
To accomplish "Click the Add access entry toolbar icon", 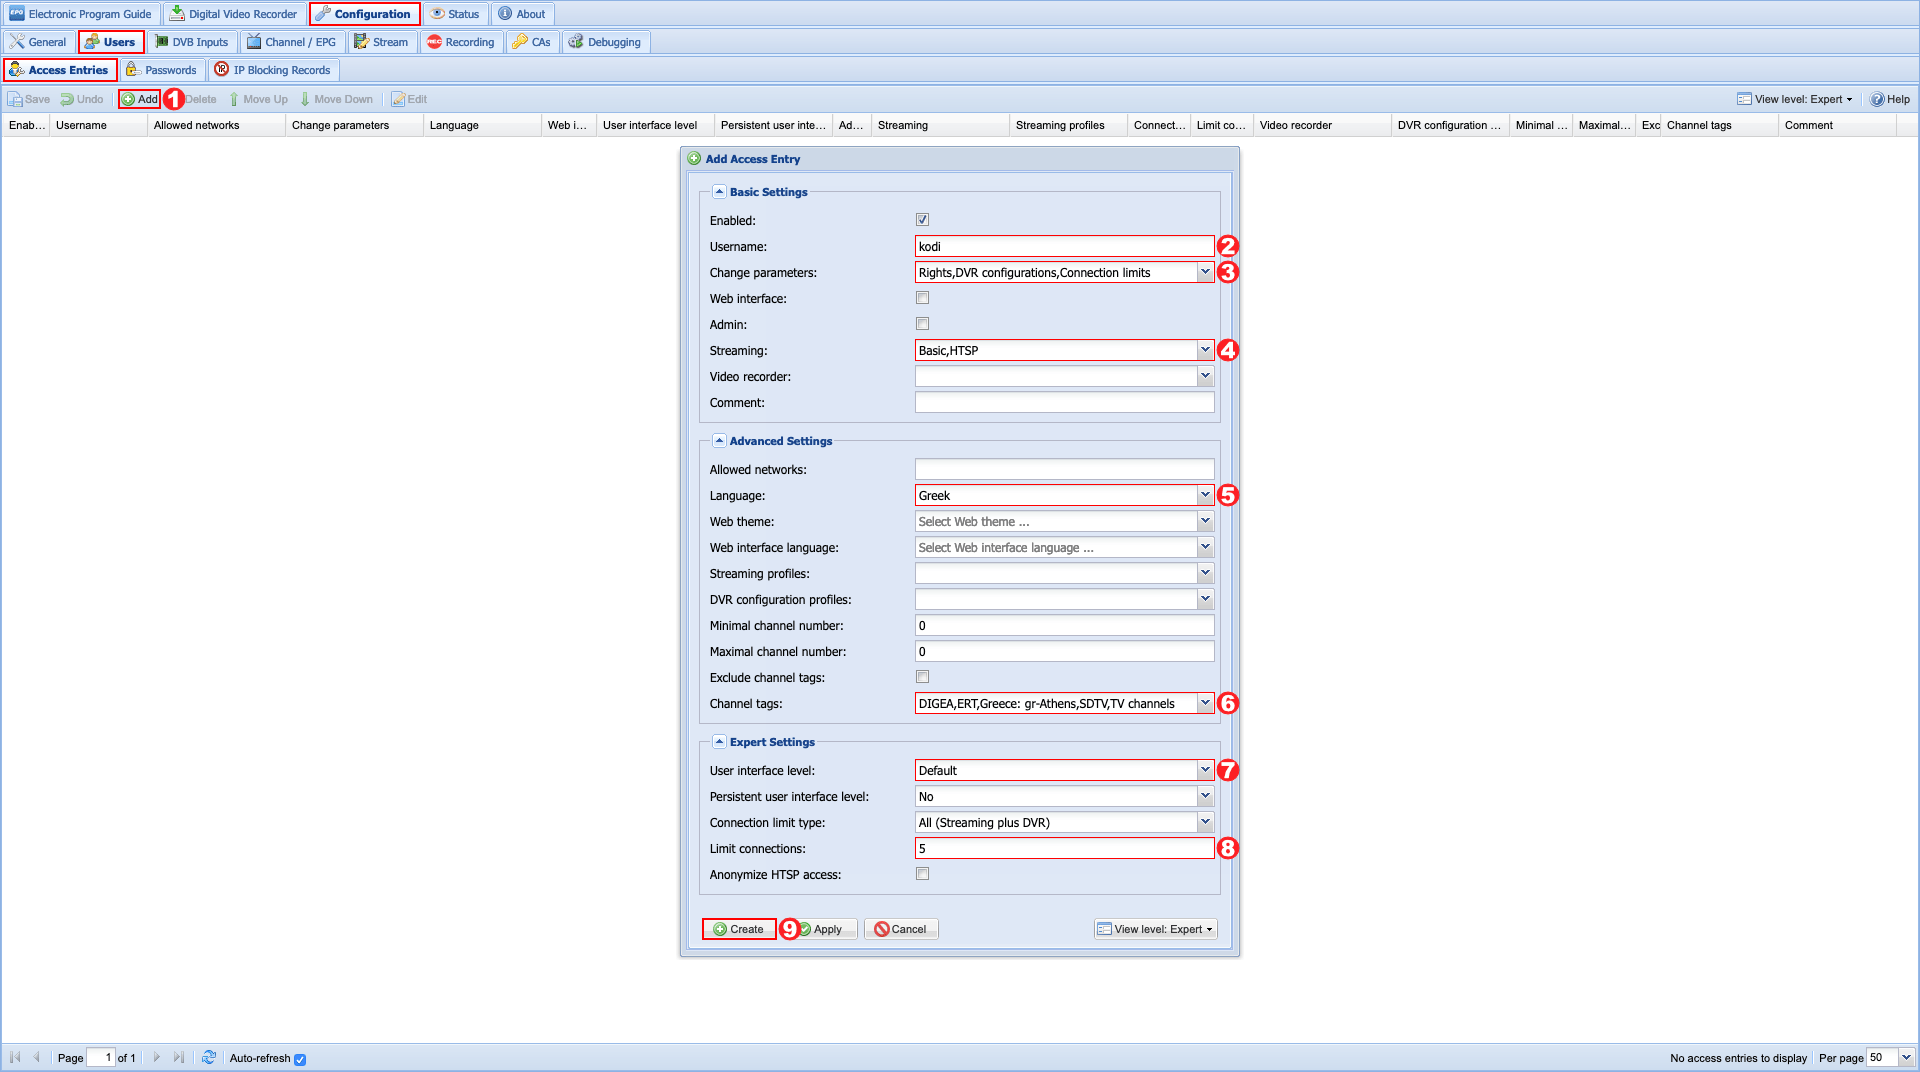I will 139,99.
